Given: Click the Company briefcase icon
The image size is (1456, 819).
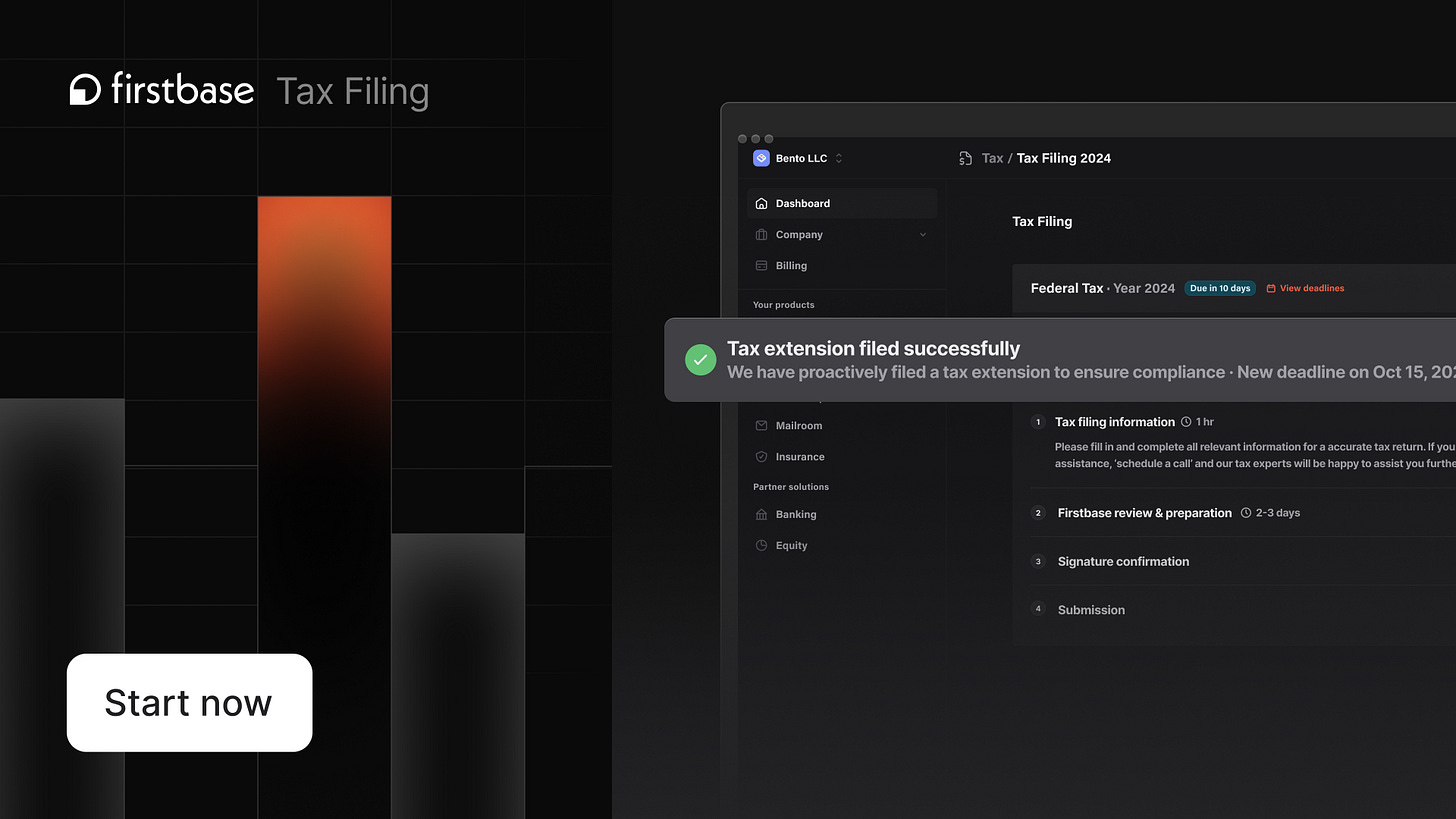Looking at the screenshot, I should tap(761, 234).
